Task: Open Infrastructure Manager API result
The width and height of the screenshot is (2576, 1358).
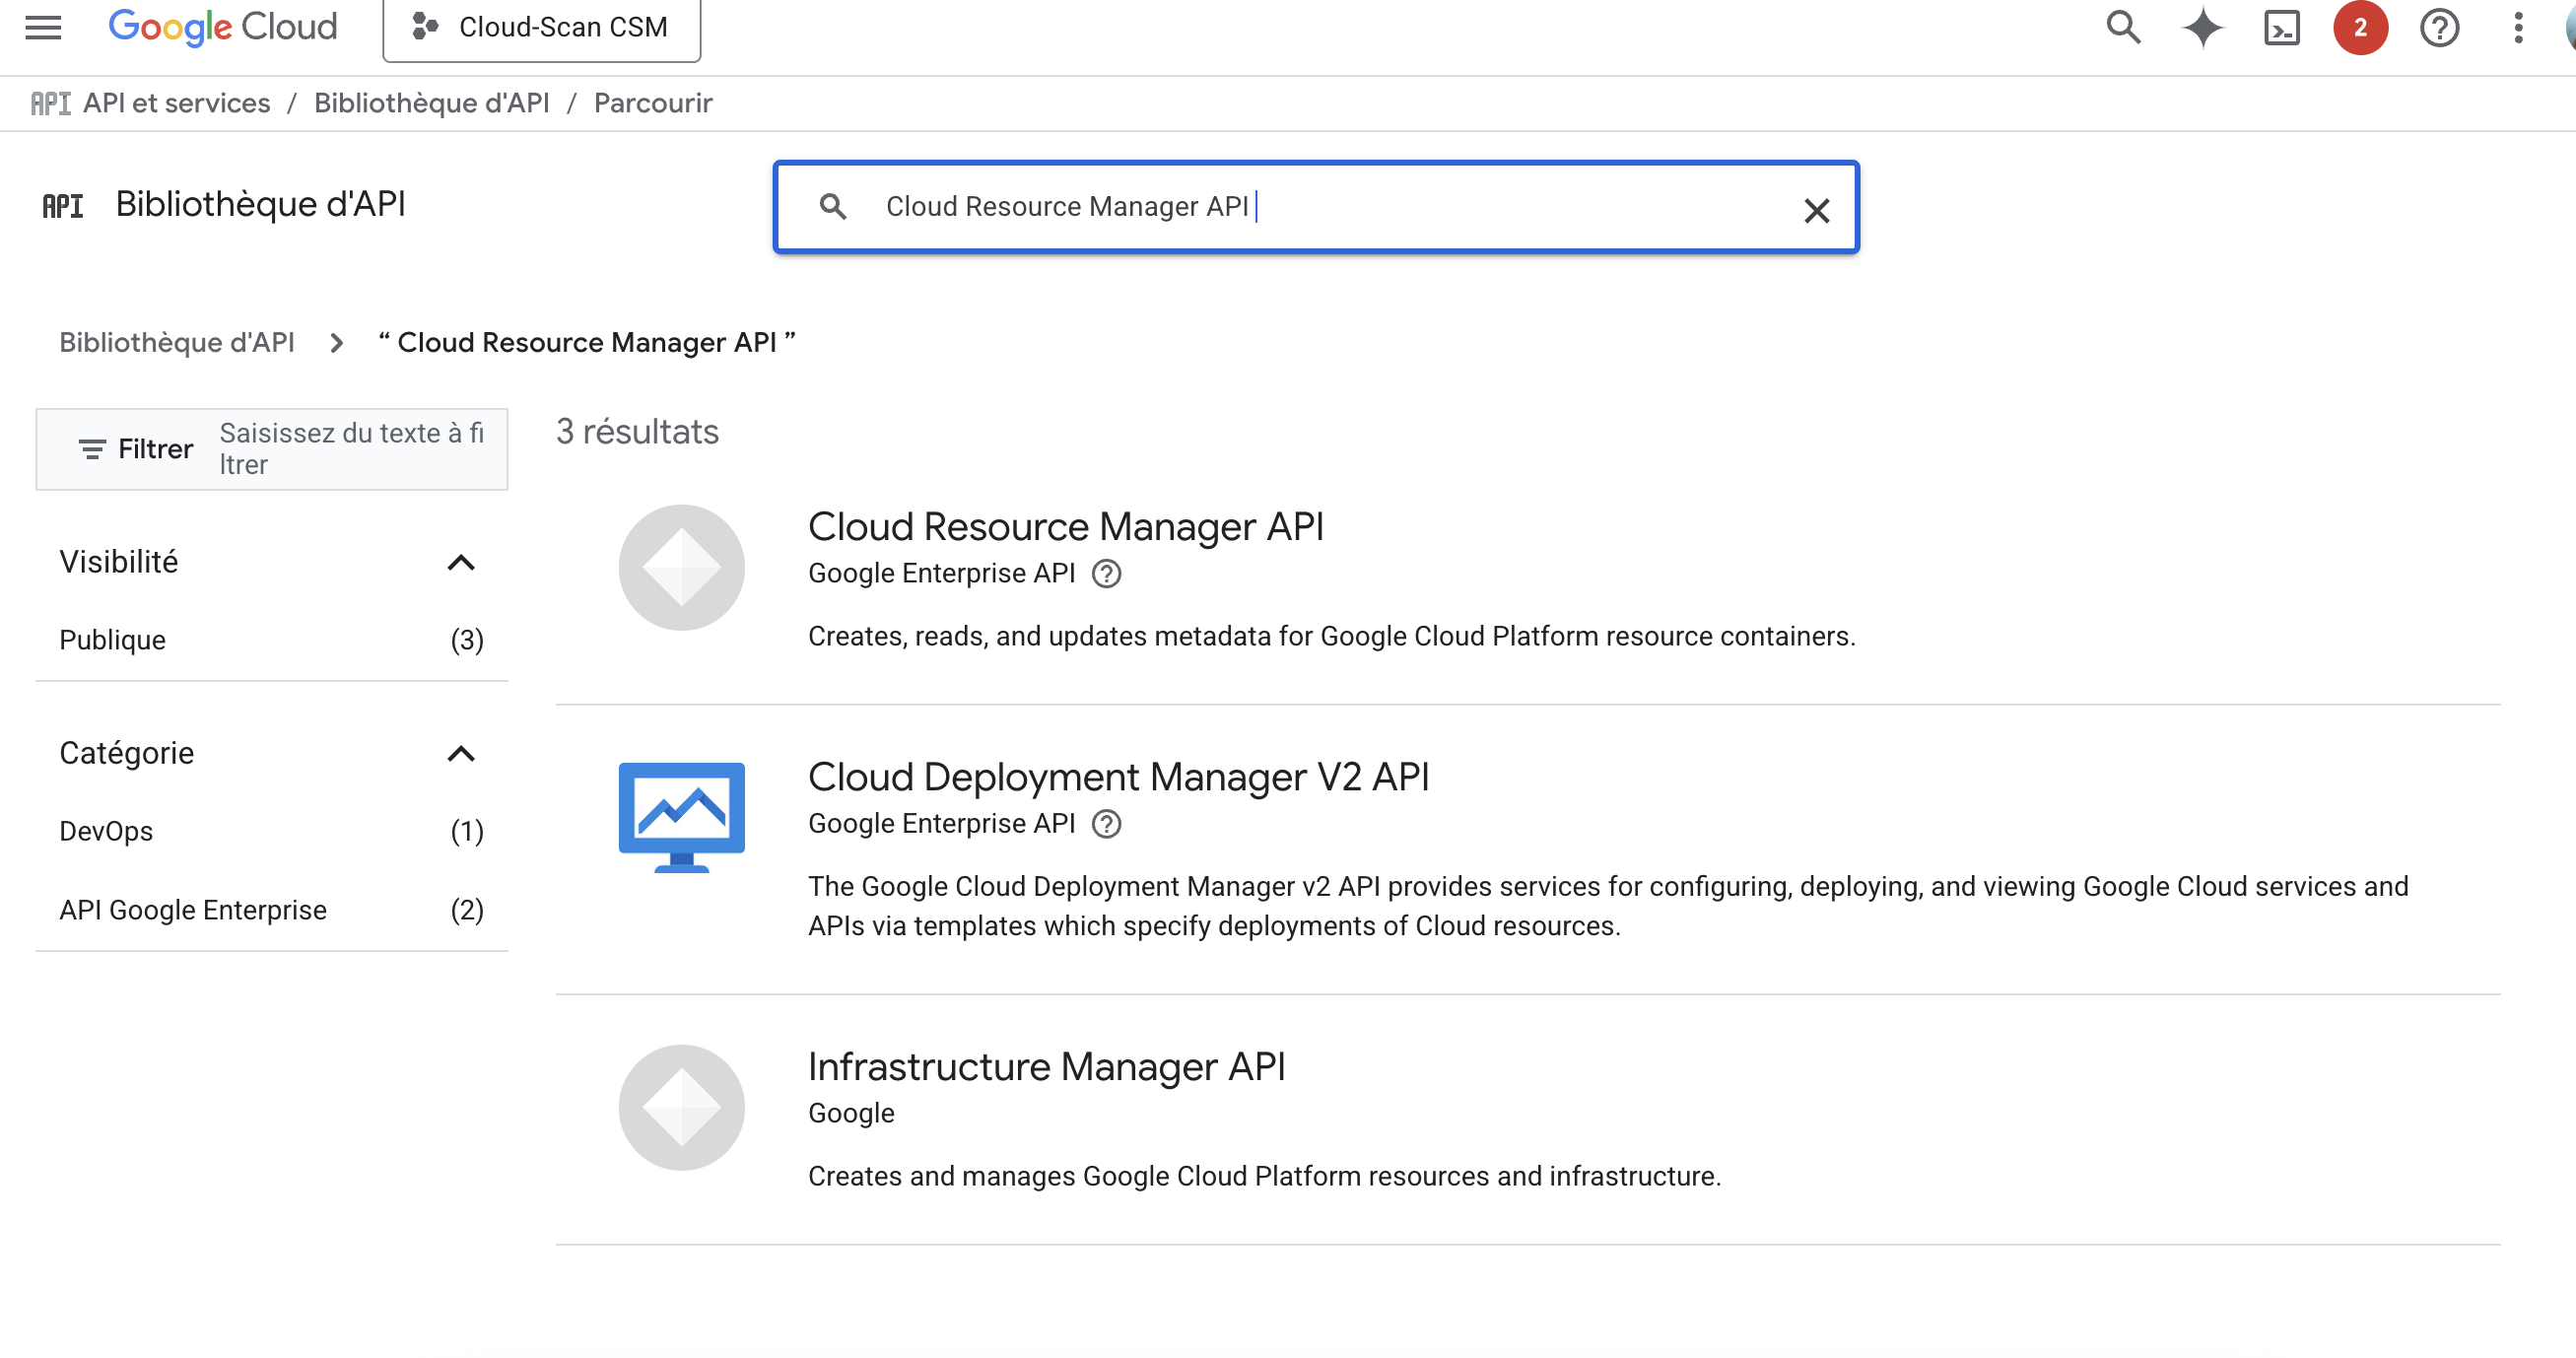Action: click(x=1046, y=1067)
